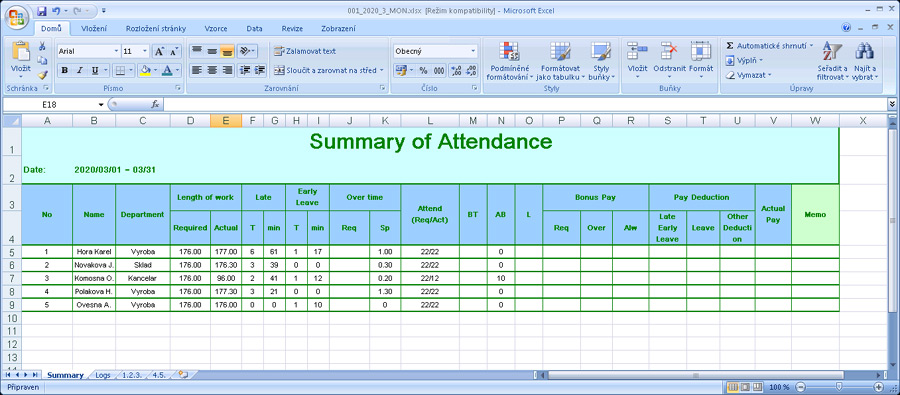900x395 pixels.
Task: Save the workbook from Quick Access toolbar
Action: [x=41, y=11]
